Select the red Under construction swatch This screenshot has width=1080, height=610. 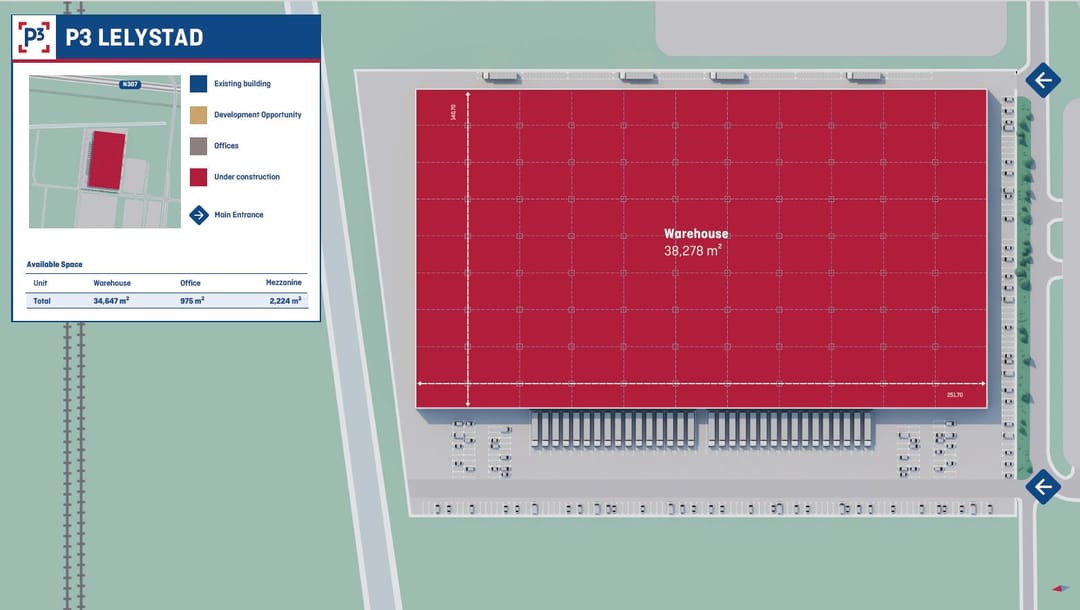click(199, 177)
